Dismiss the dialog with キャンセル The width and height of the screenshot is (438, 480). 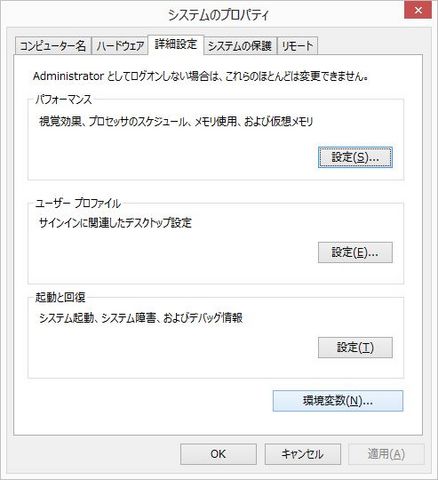[303, 454]
